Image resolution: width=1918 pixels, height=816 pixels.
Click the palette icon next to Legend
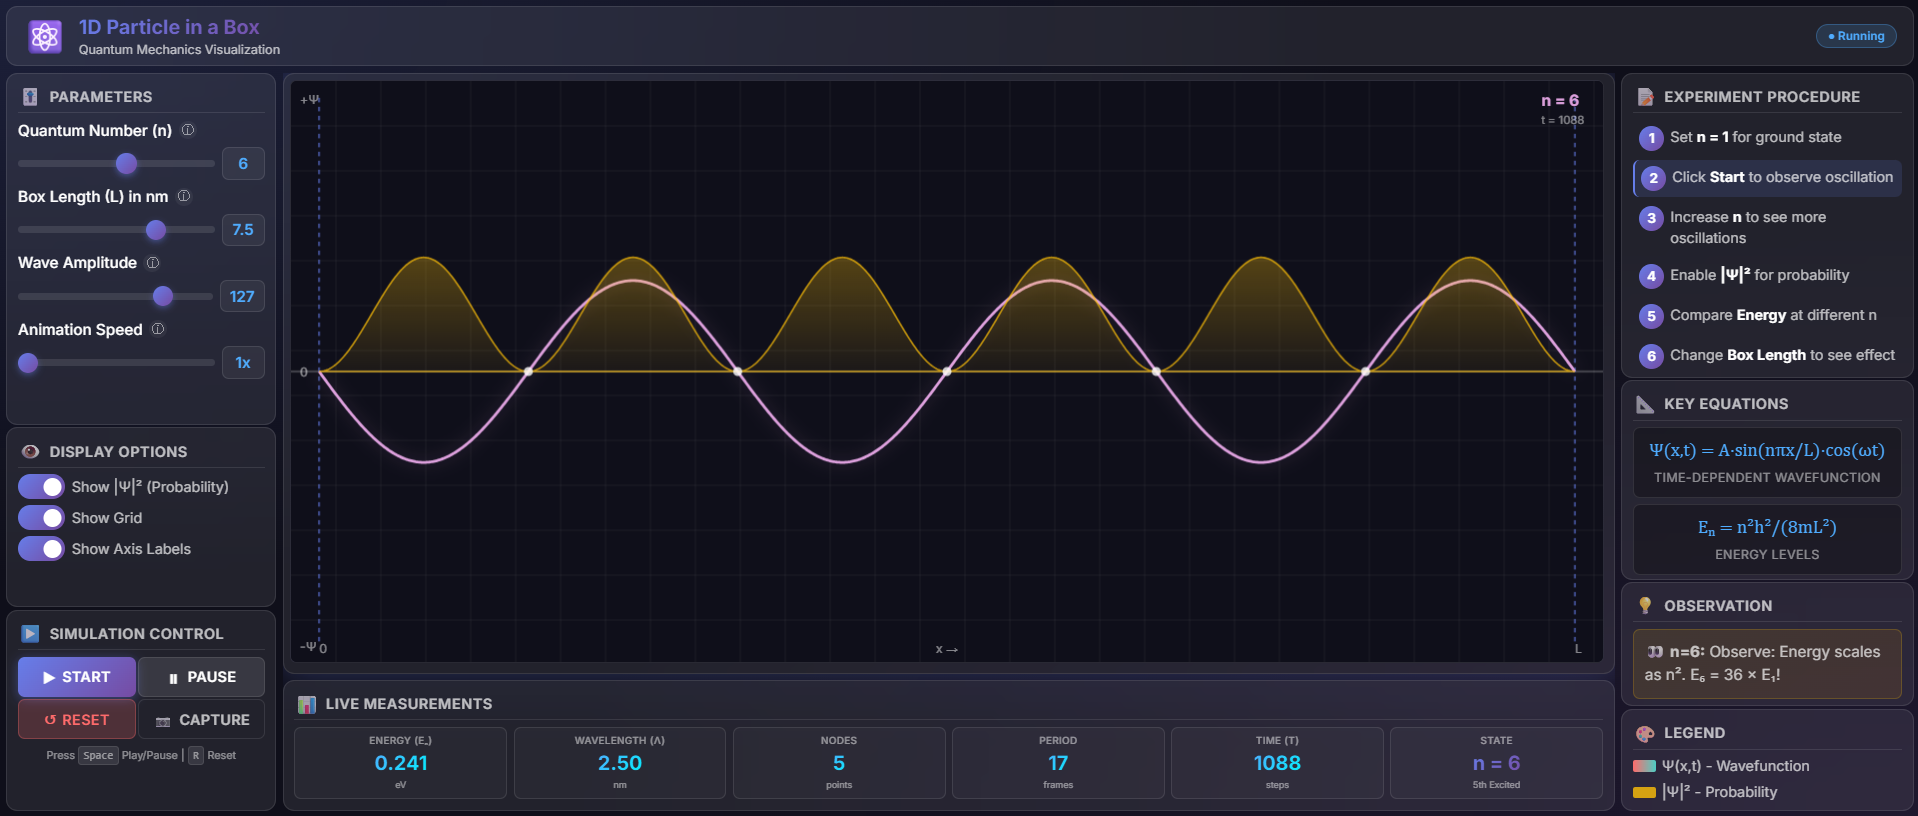click(1645, 733)
